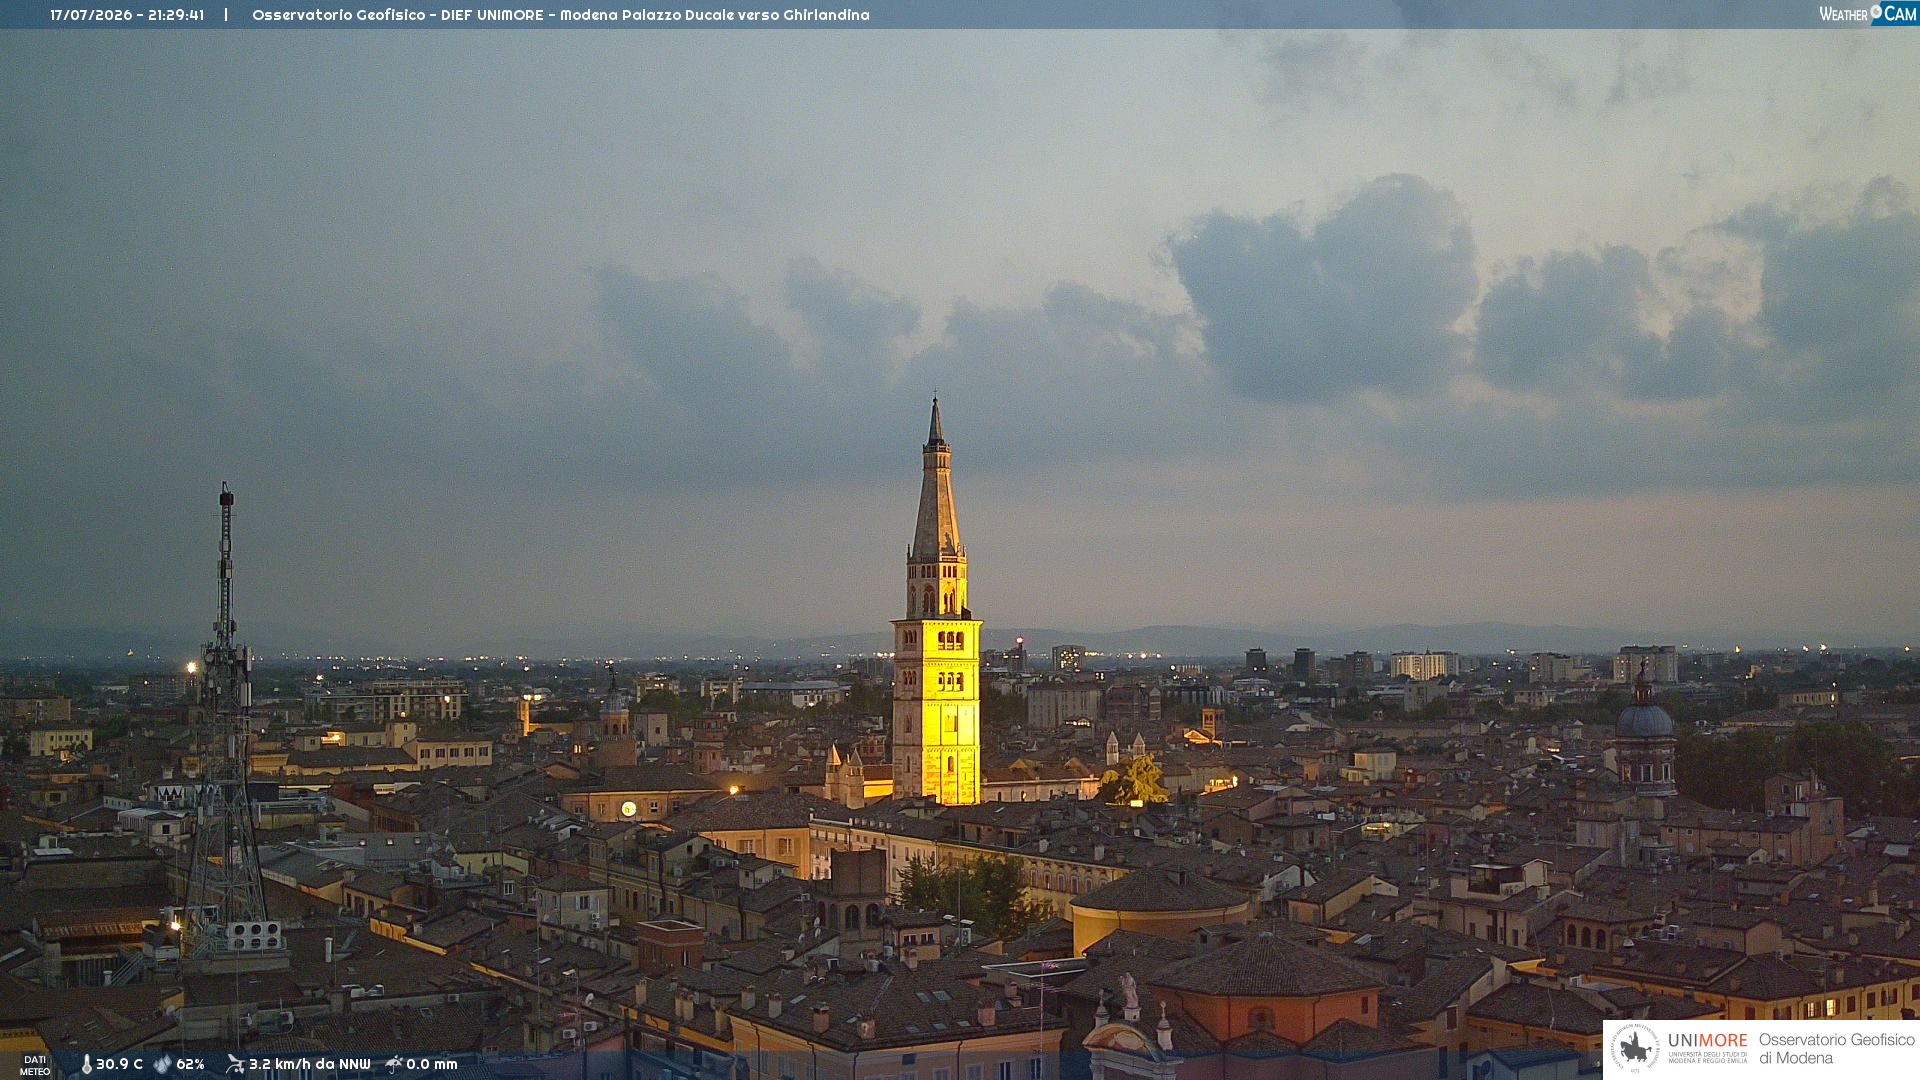Click the 62% humidity value
Viewport: 1920px width, 1080px height.
(x=190, y=1064)
